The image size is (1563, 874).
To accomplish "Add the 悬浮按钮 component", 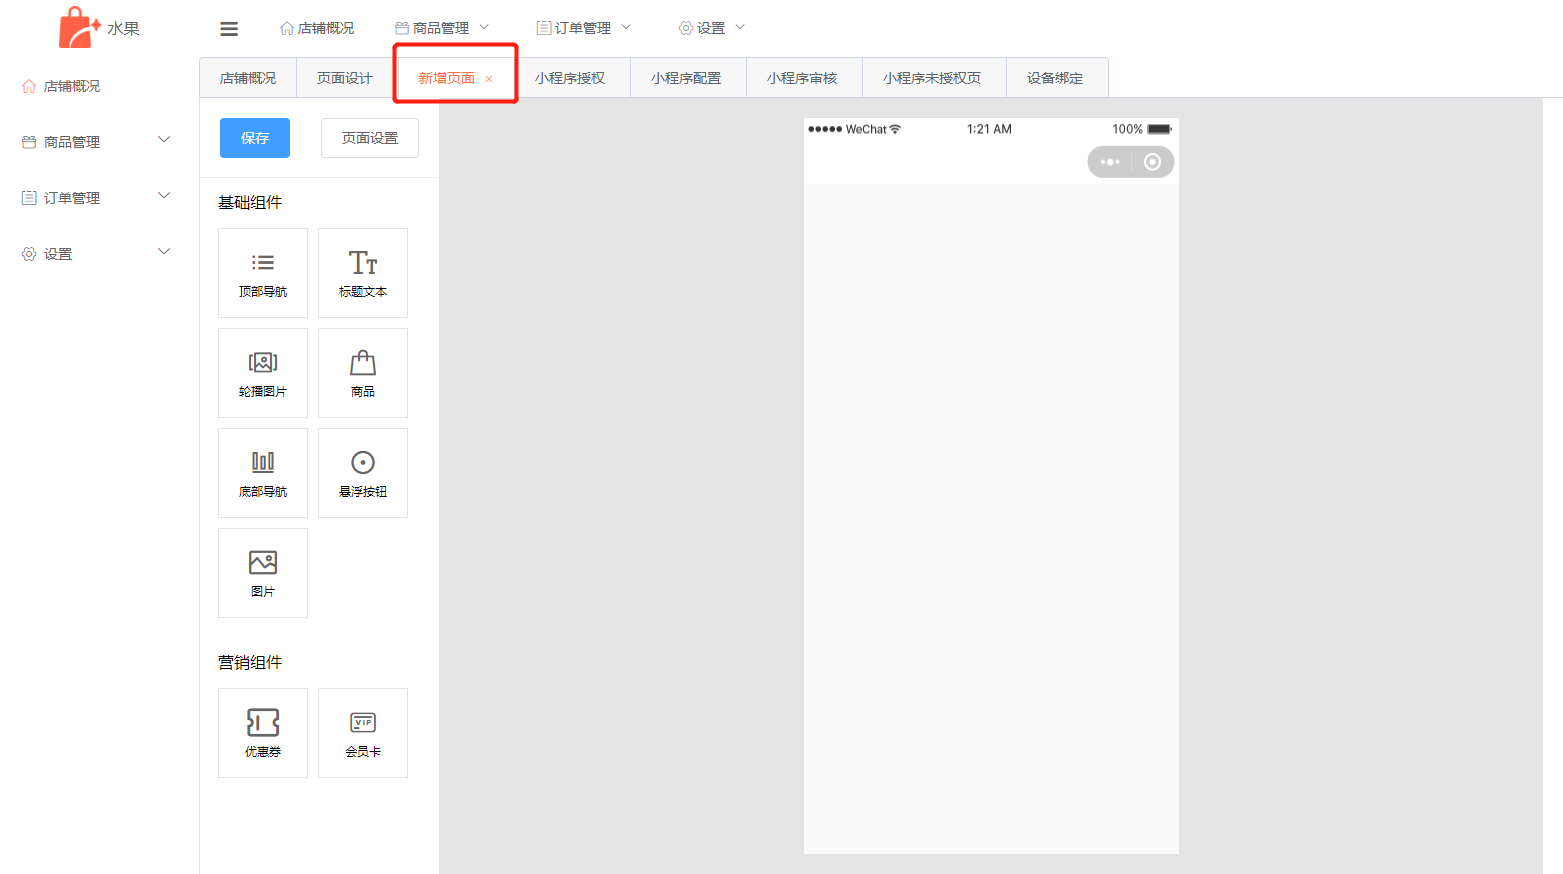I will click(363, 473).
